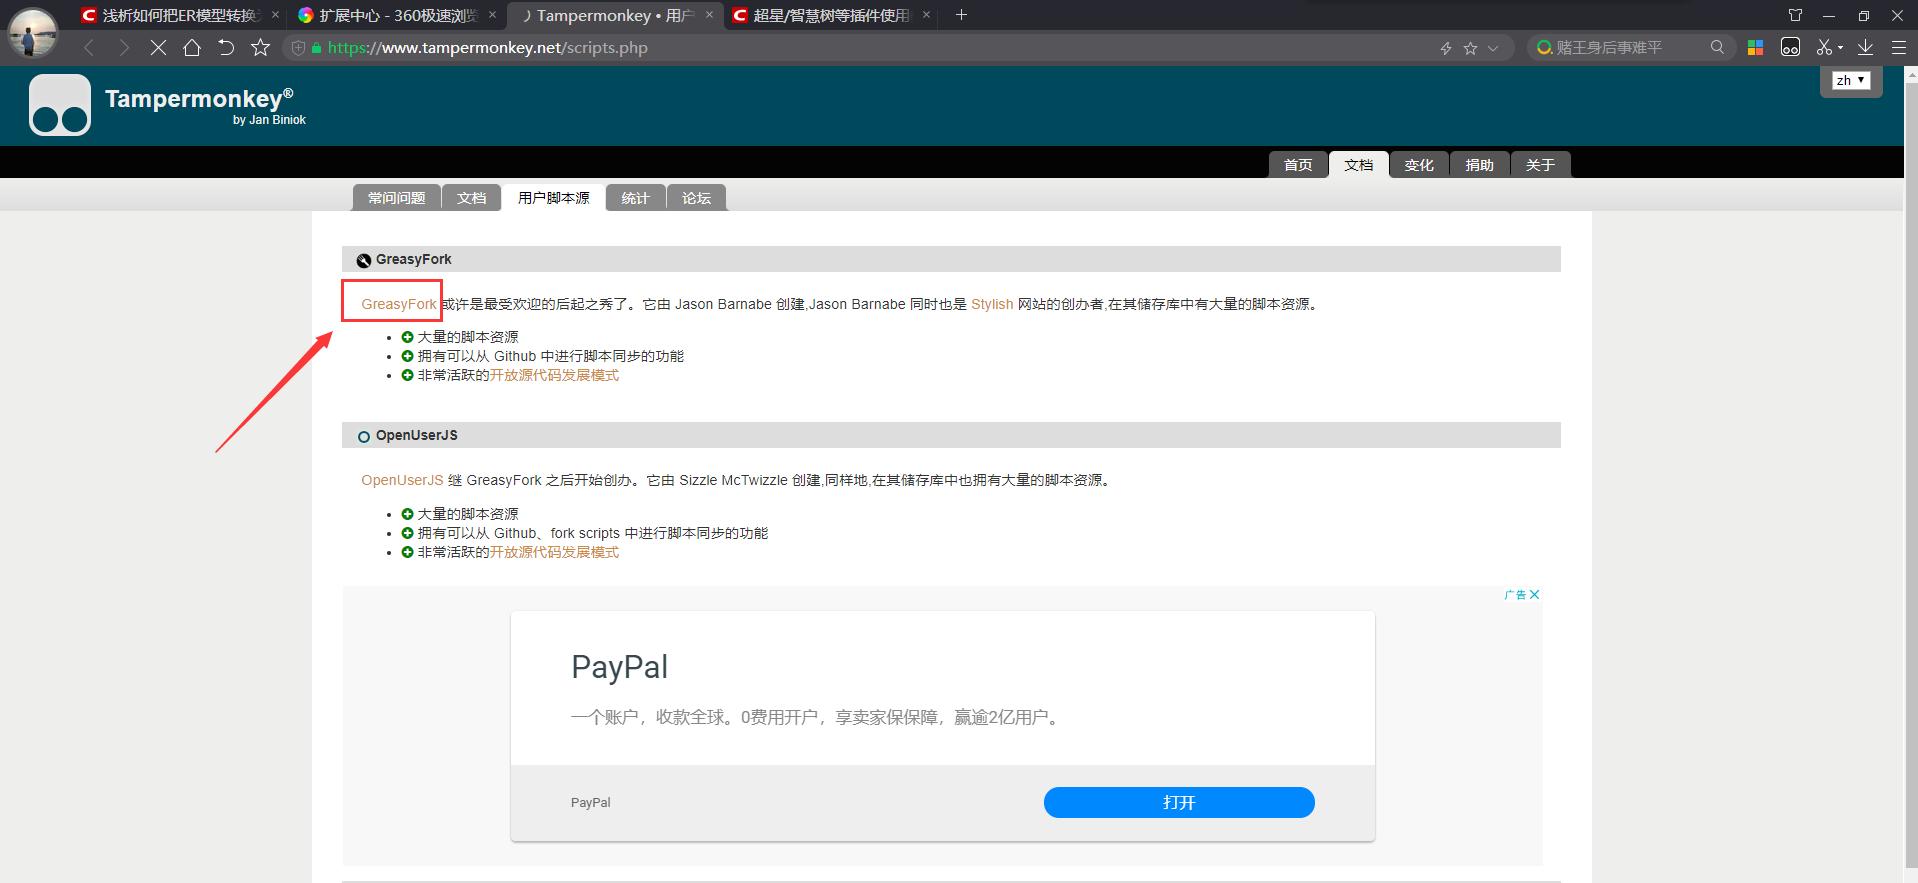This screenshot has height=883, width=1918.
Task: Click the favorite star inside address bar
Action: point(1470,48)
